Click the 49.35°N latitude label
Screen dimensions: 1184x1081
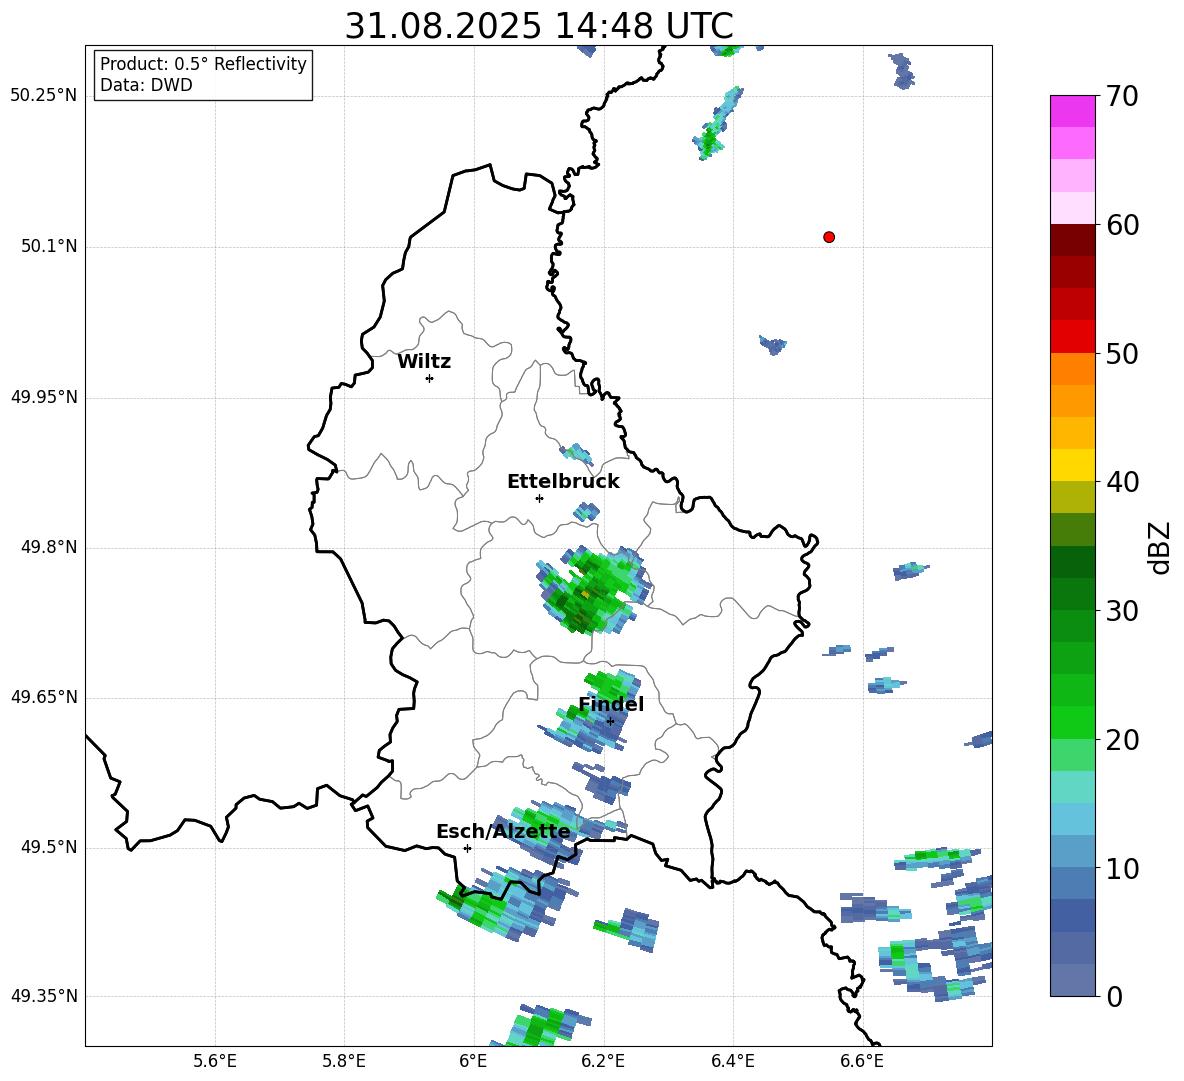coord(44,996)
